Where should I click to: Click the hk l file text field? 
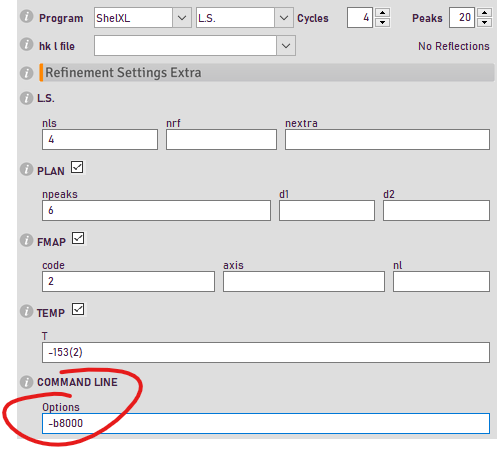(185, 46)
